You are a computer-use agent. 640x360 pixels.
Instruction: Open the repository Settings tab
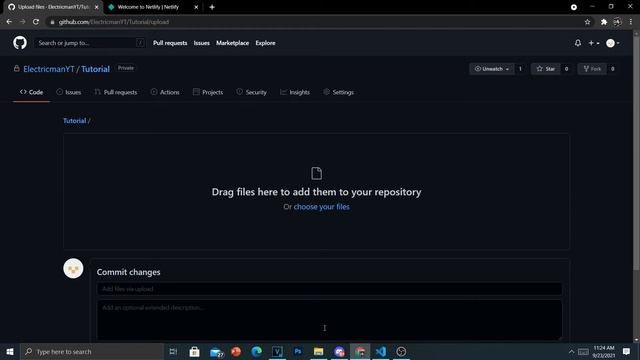pyautogui.click(x=338, y=92)
